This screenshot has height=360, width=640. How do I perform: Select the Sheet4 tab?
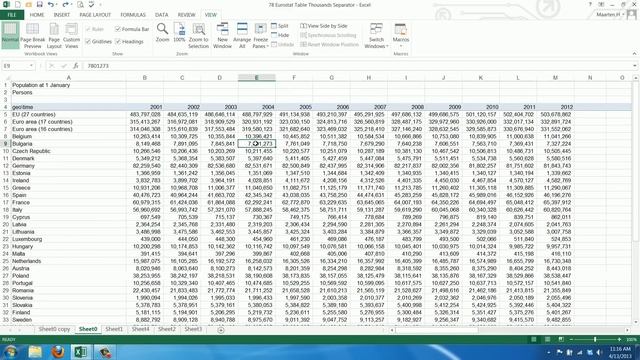pyautogui.click(x=140, y=329)
